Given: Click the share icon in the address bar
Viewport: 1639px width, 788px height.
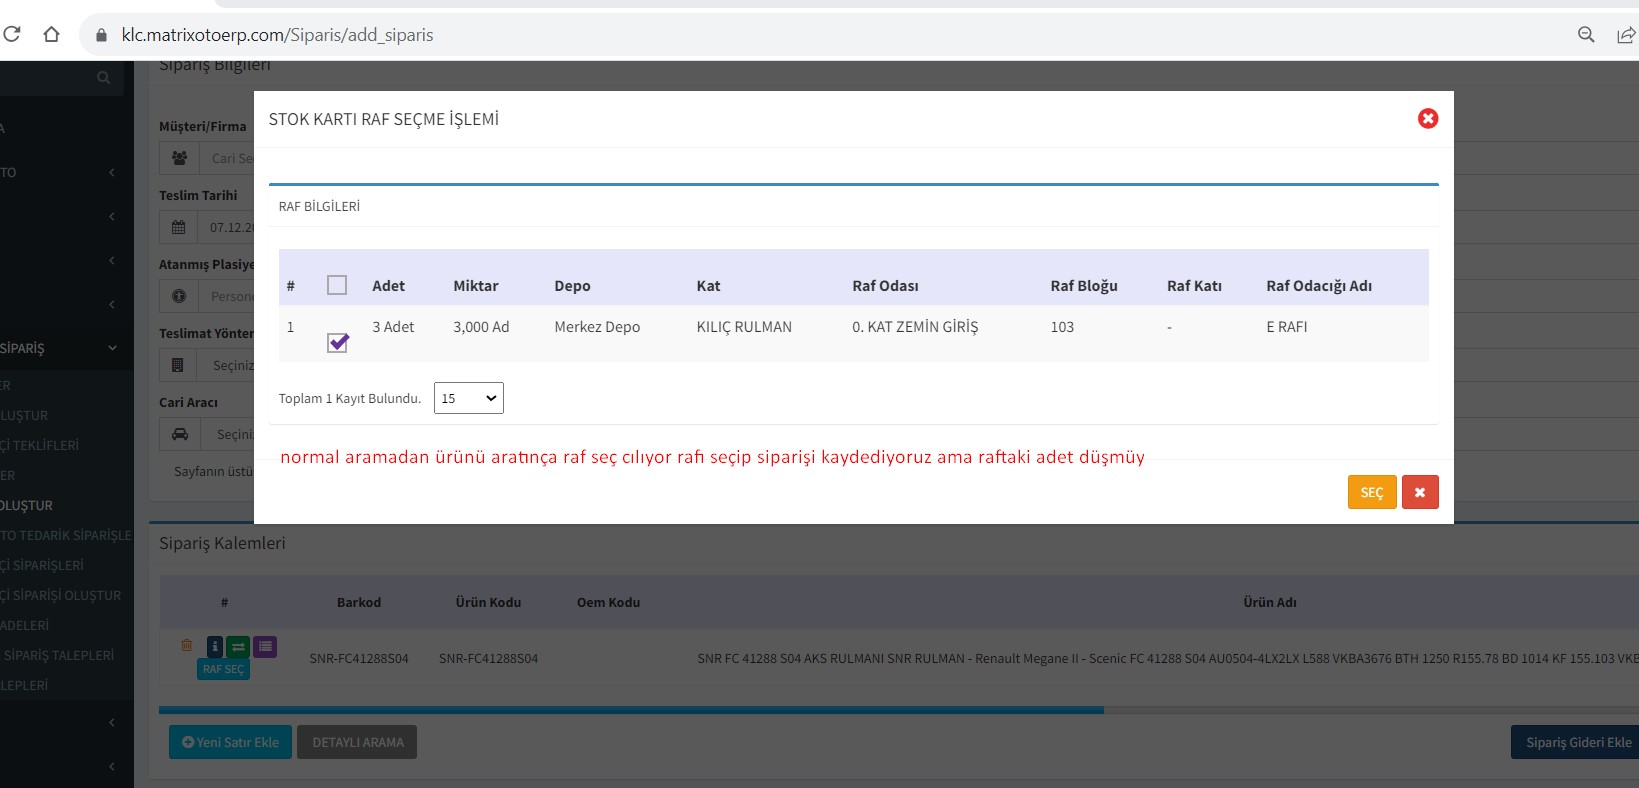Looking at the screenshot, I should pyautogui.click(x=1625, y=35).
